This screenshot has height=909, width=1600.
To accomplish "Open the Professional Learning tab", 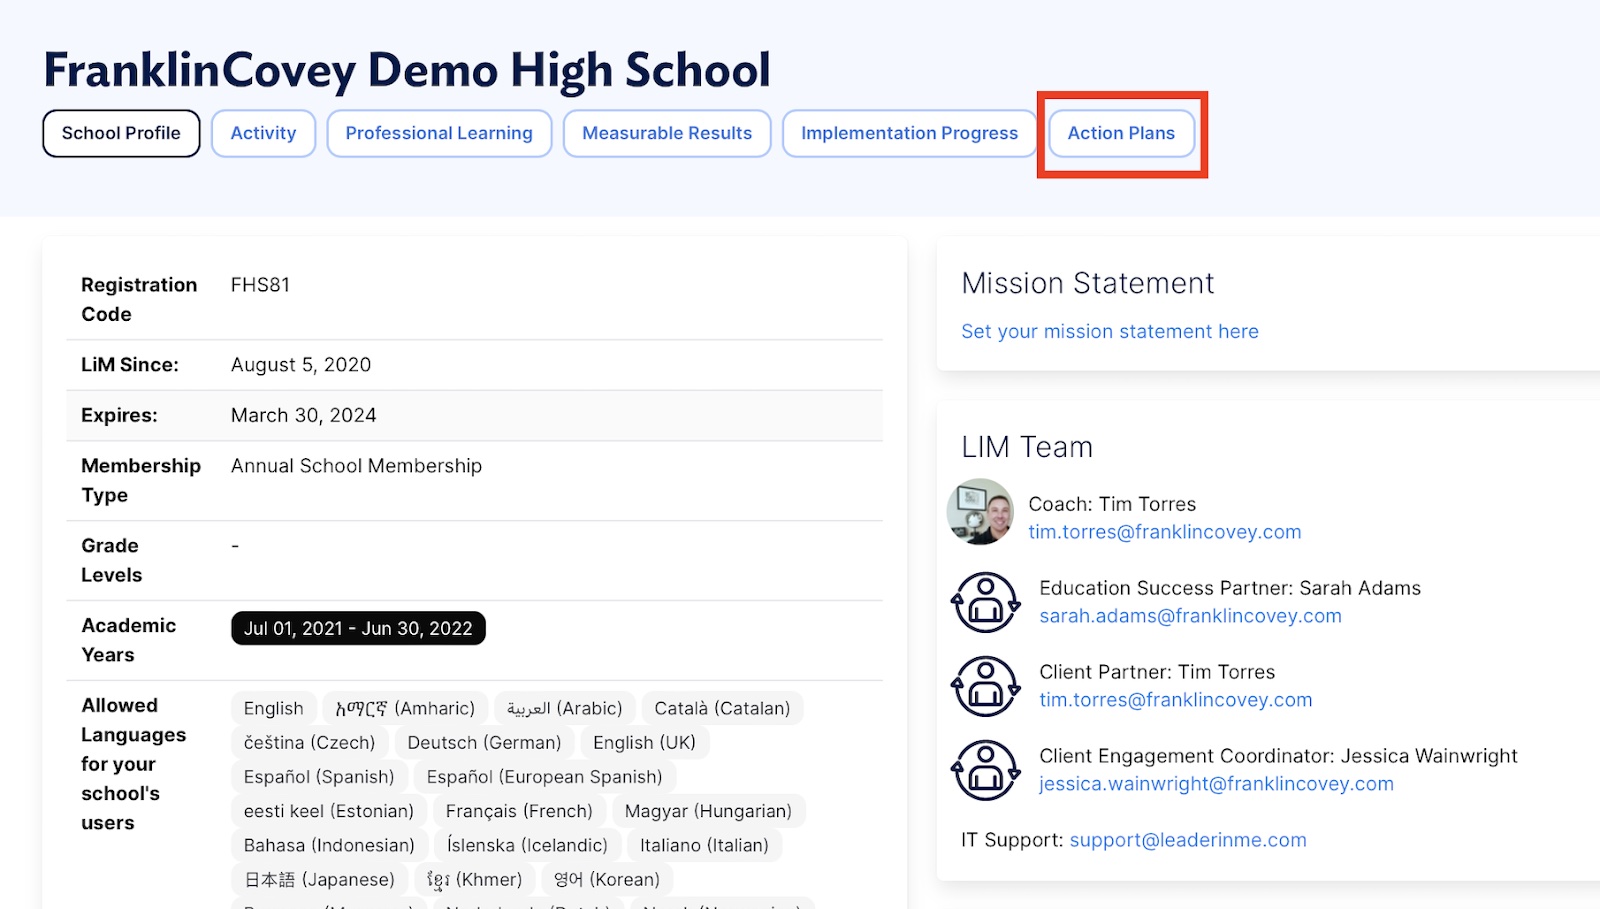I will click(x=439, y=133).
